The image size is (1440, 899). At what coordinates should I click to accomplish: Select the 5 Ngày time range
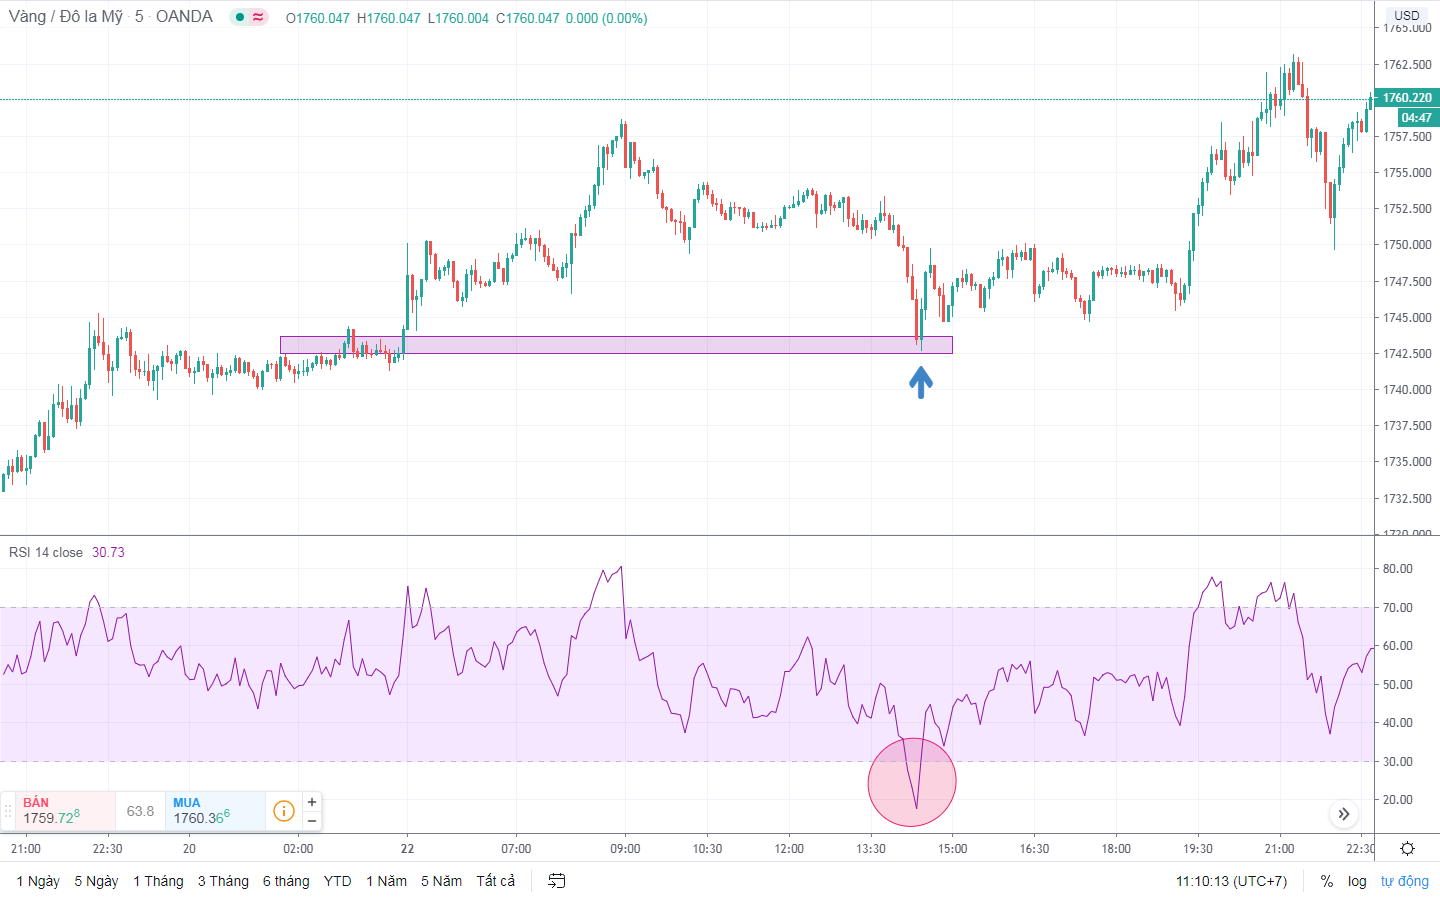pyautogui.click(x=96, y=881)
